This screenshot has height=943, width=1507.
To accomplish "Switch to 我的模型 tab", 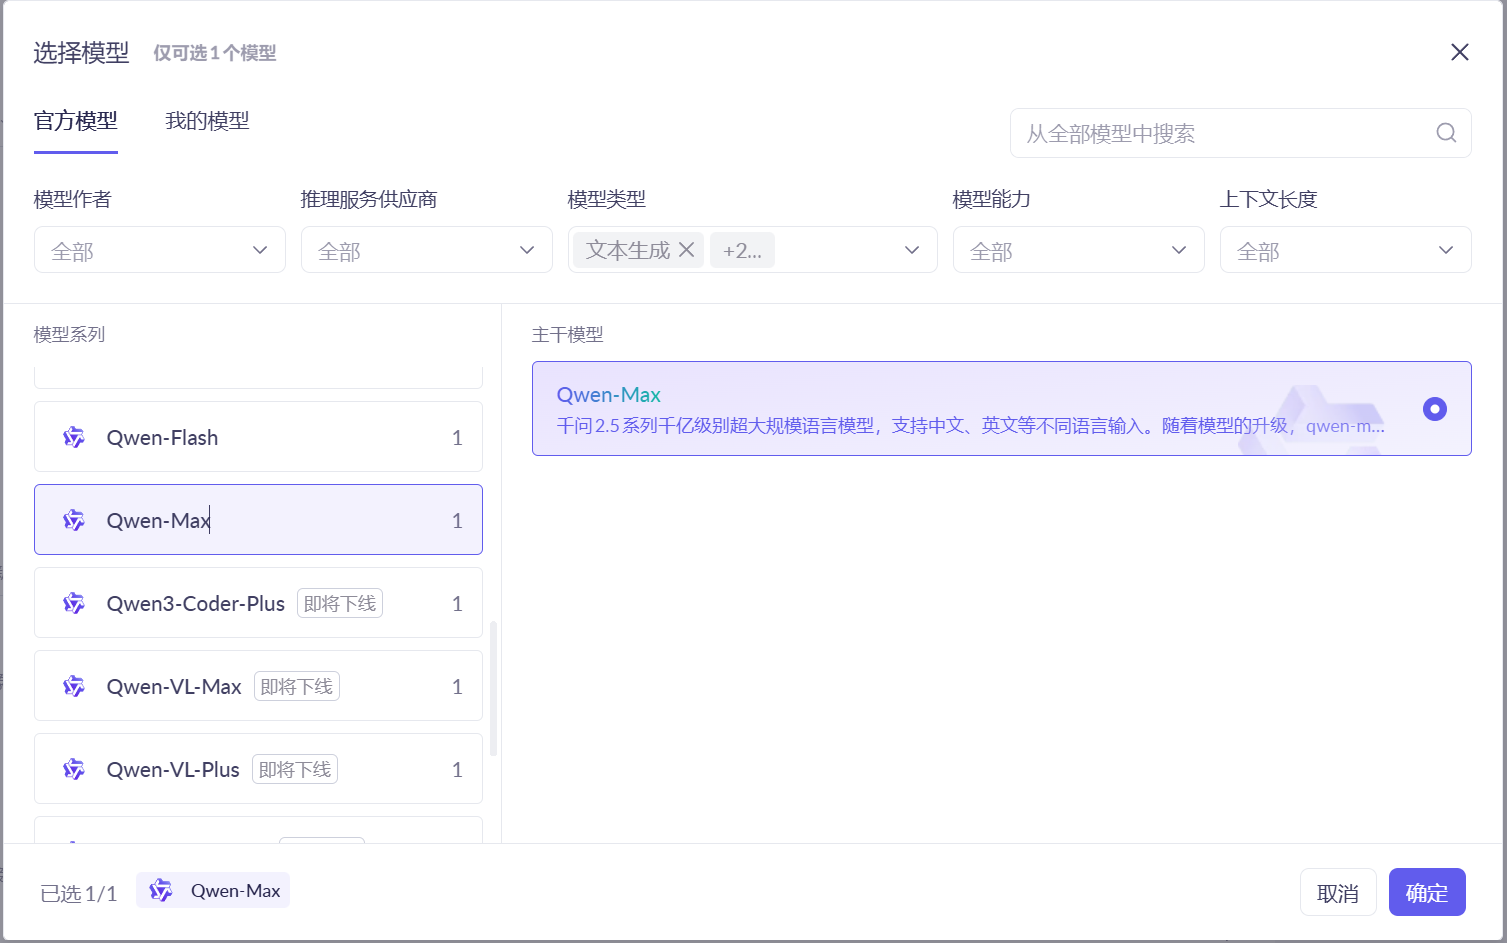I will 207,121.
